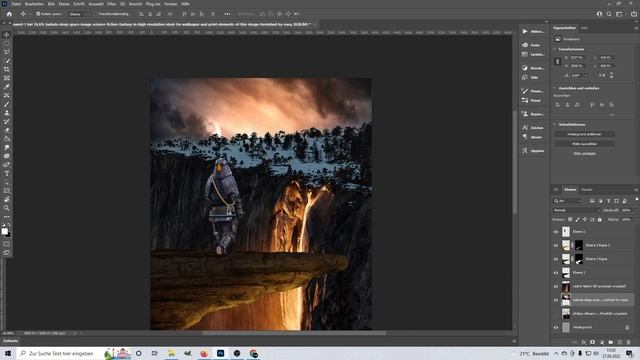Enable the Transformationsstrg. checkbox
The width and height of the screenshot is (640, 360).
[95, 14]
